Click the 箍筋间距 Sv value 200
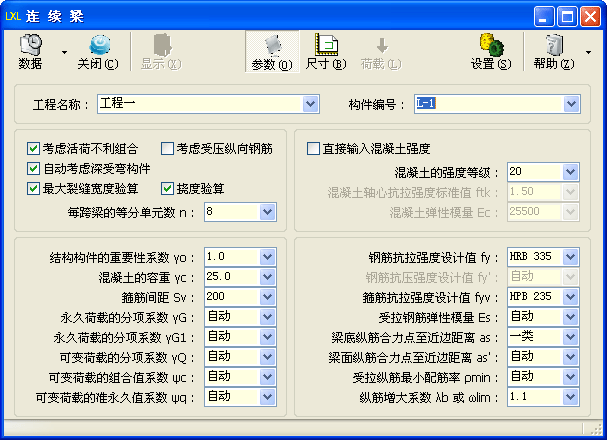 (x=216, y=296)
